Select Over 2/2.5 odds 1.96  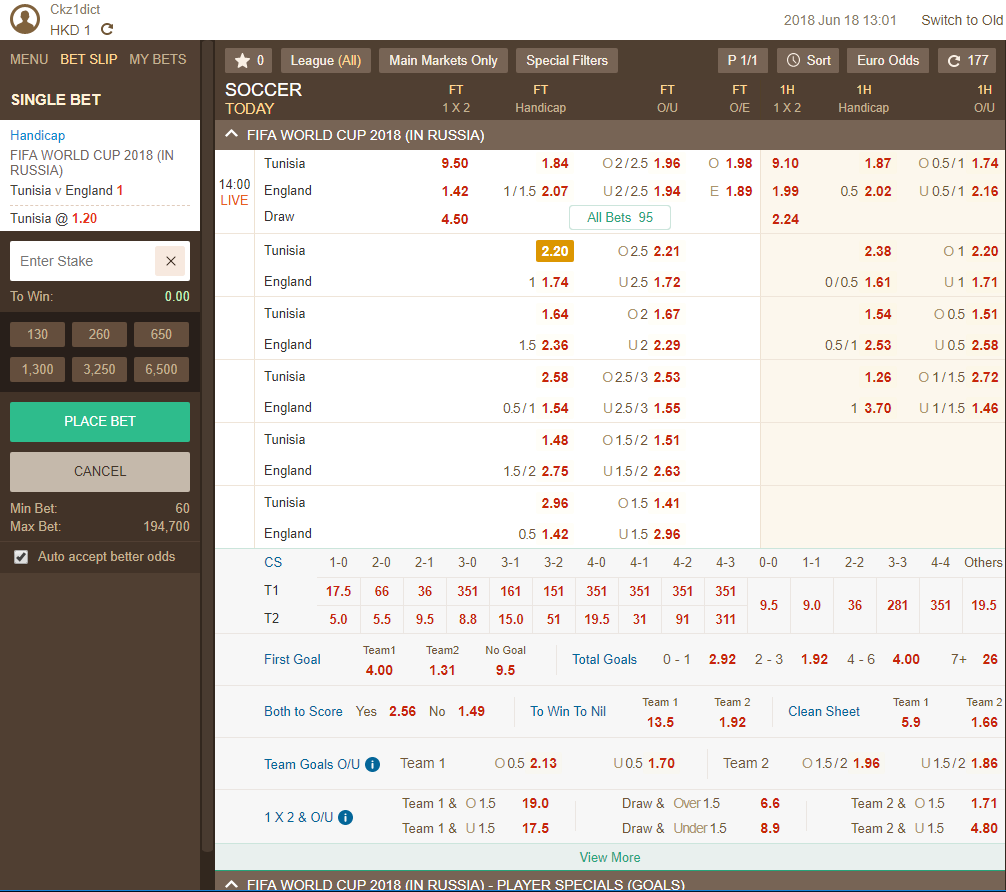[667, 164]
